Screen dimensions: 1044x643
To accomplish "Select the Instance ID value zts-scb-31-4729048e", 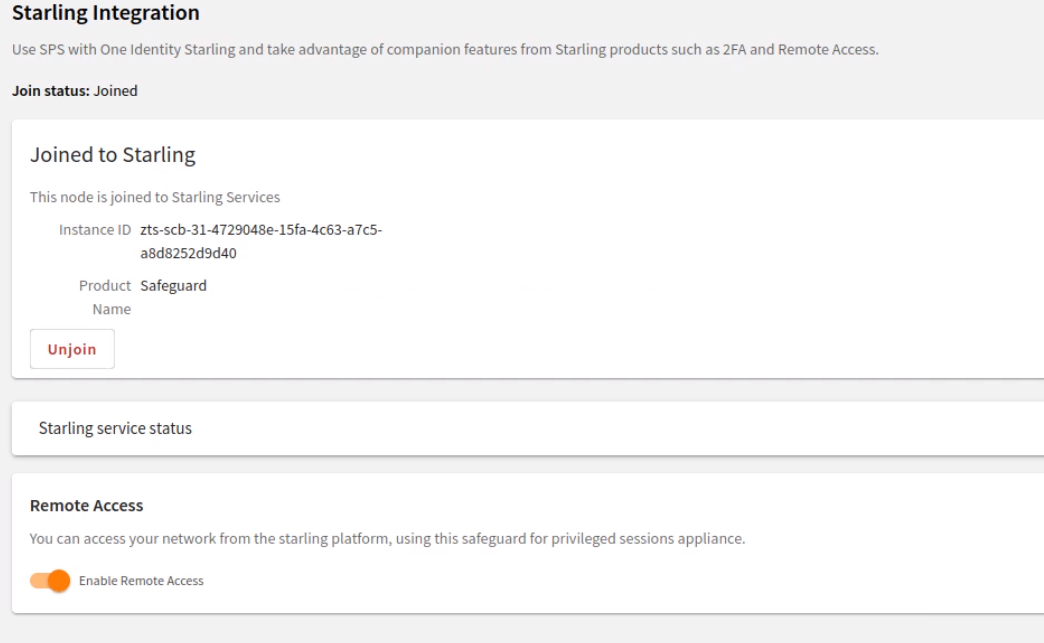I will pos(261,241).
